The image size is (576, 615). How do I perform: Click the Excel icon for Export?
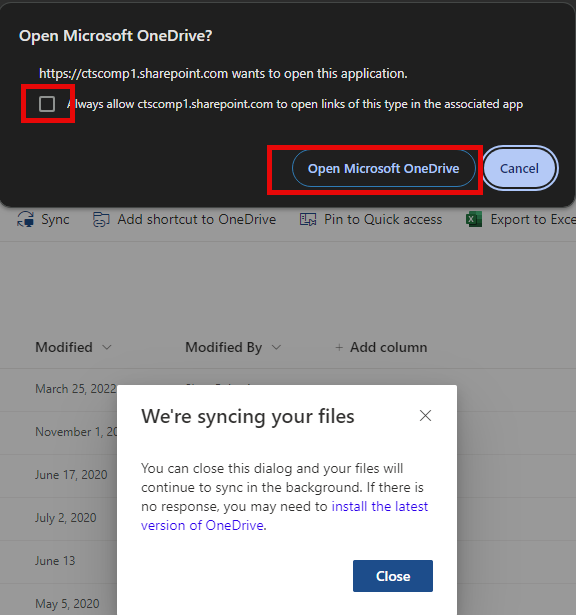tap(474, 219)
